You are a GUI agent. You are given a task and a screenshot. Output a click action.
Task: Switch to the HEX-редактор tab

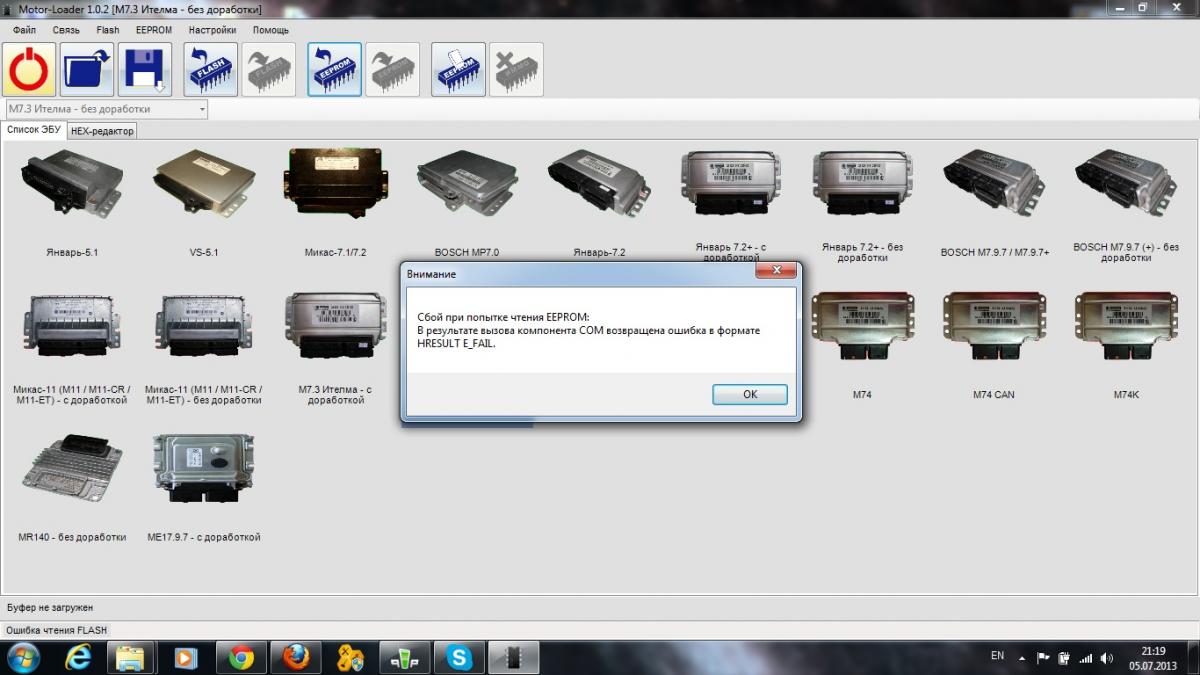(102, 131)
